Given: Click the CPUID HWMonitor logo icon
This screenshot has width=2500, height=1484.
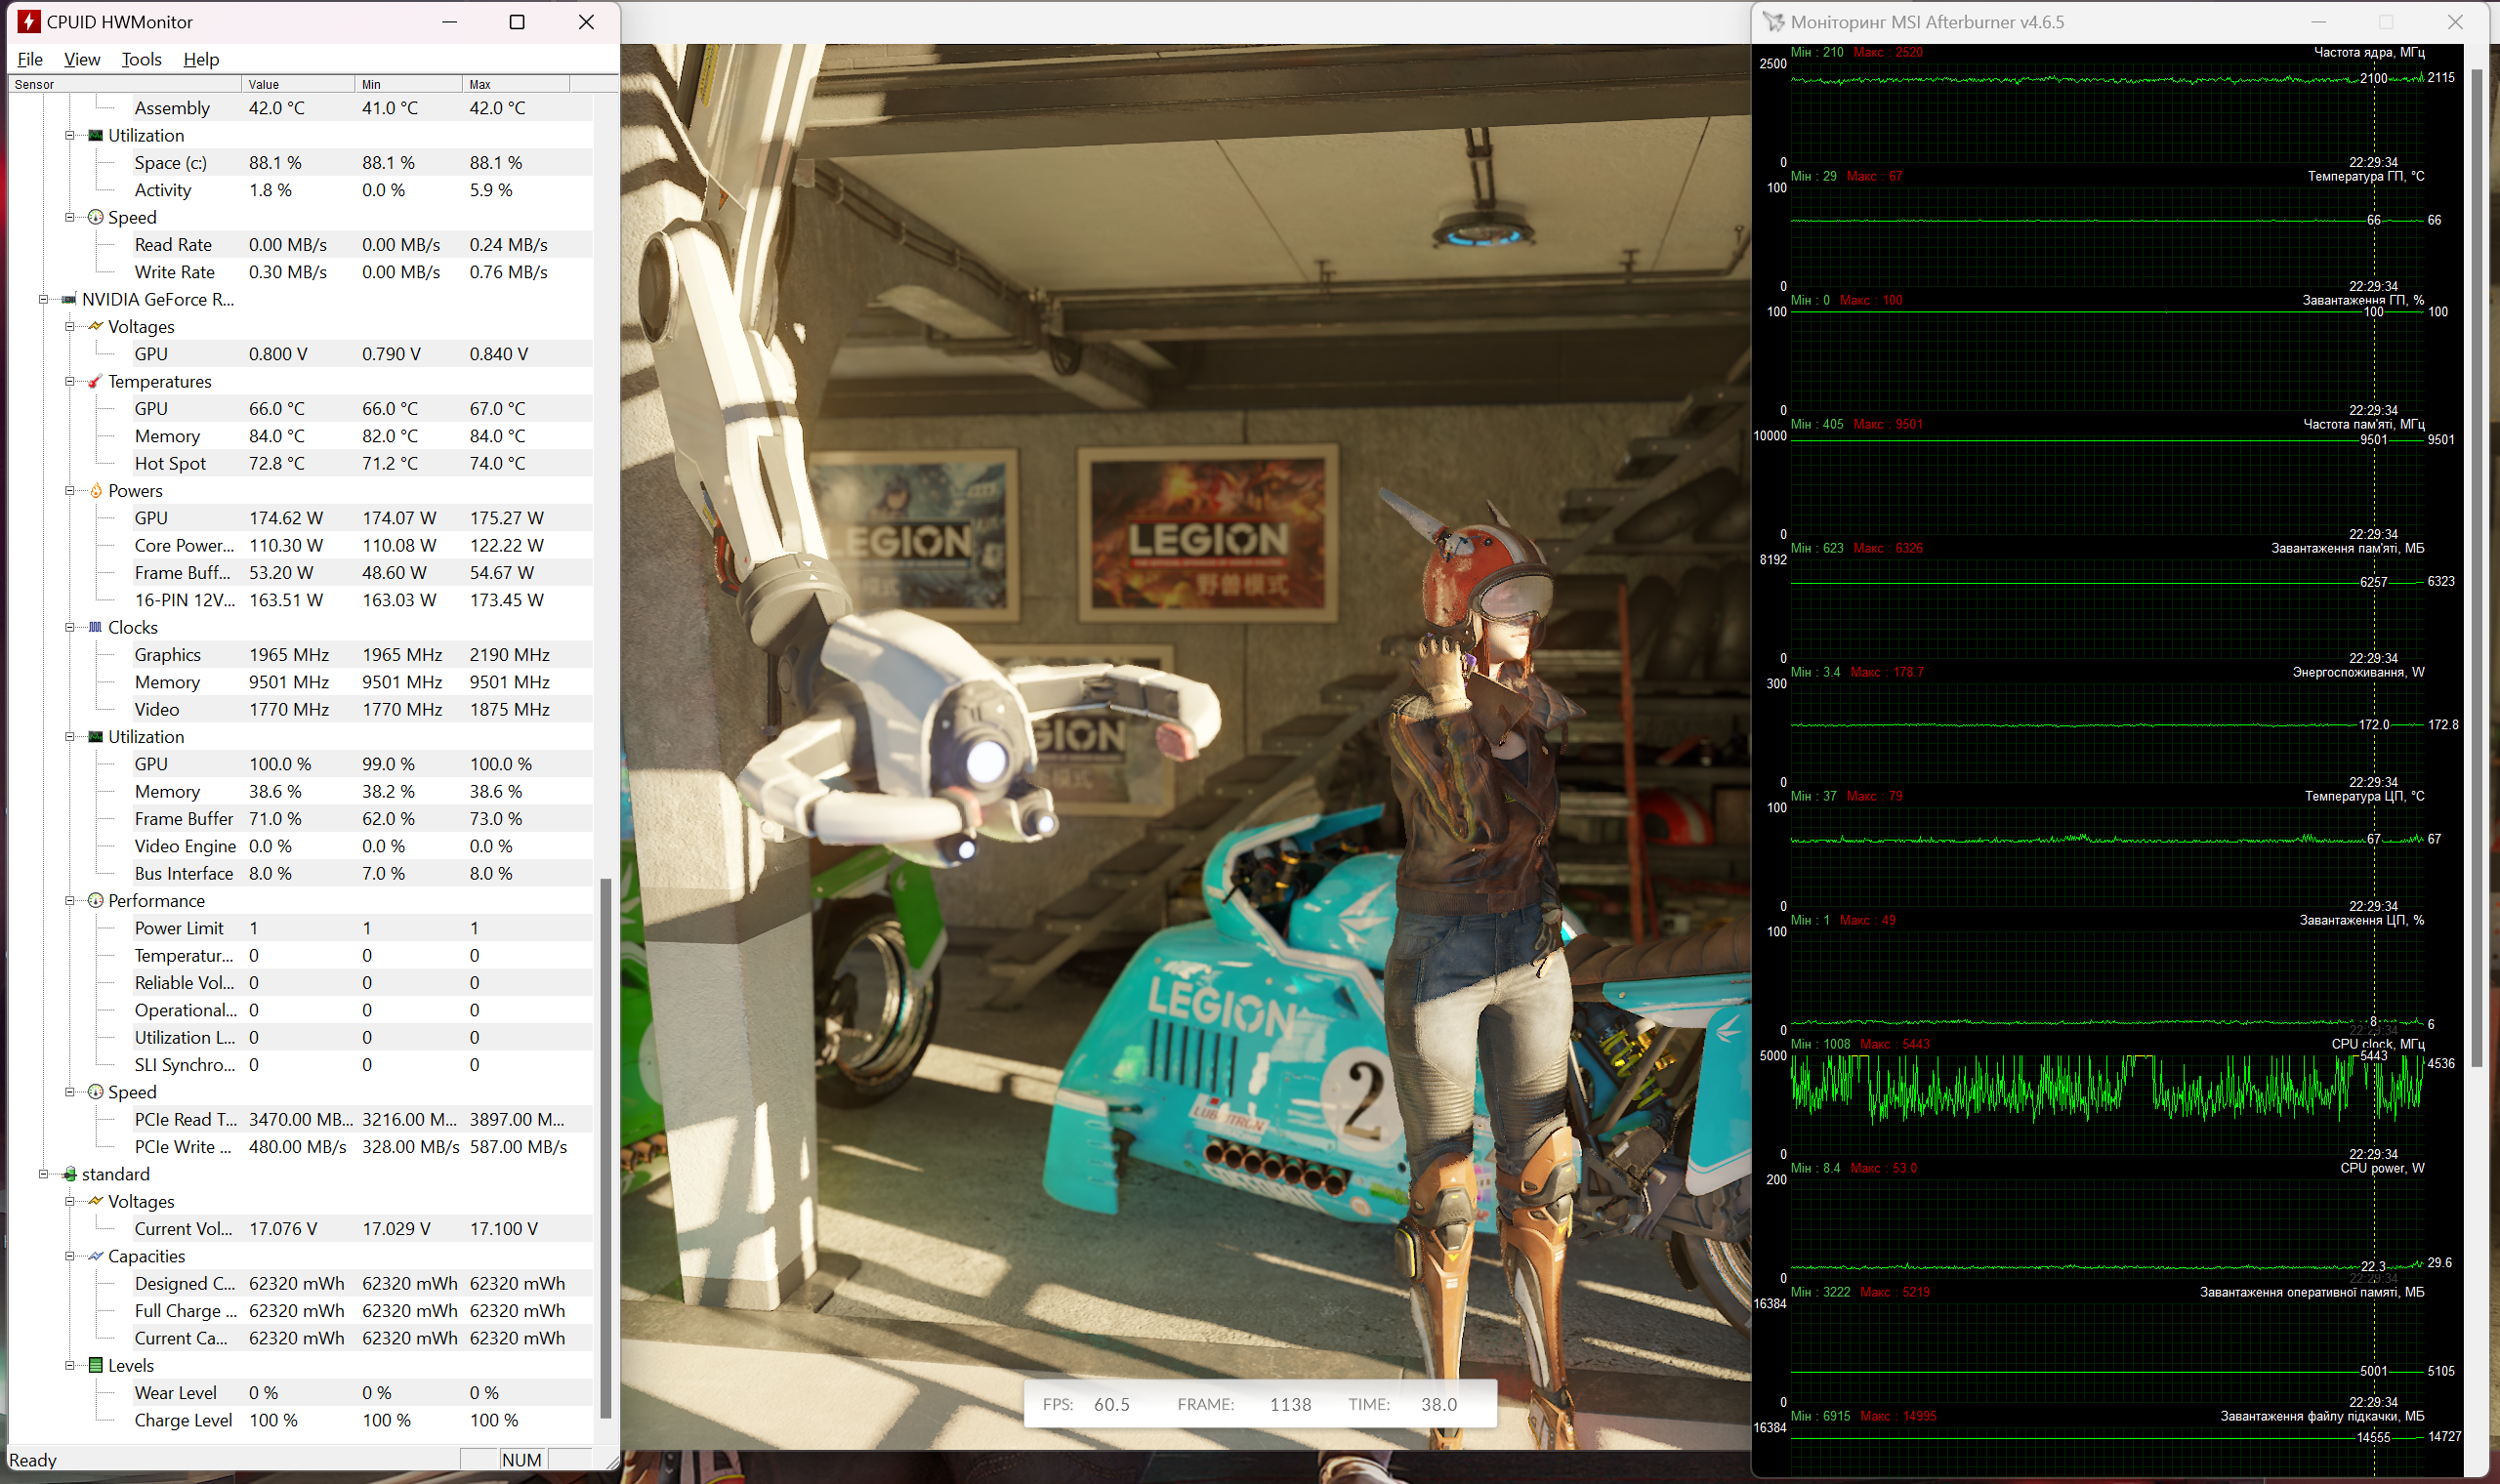Looking at the screenshot, I should pos(29,22).
